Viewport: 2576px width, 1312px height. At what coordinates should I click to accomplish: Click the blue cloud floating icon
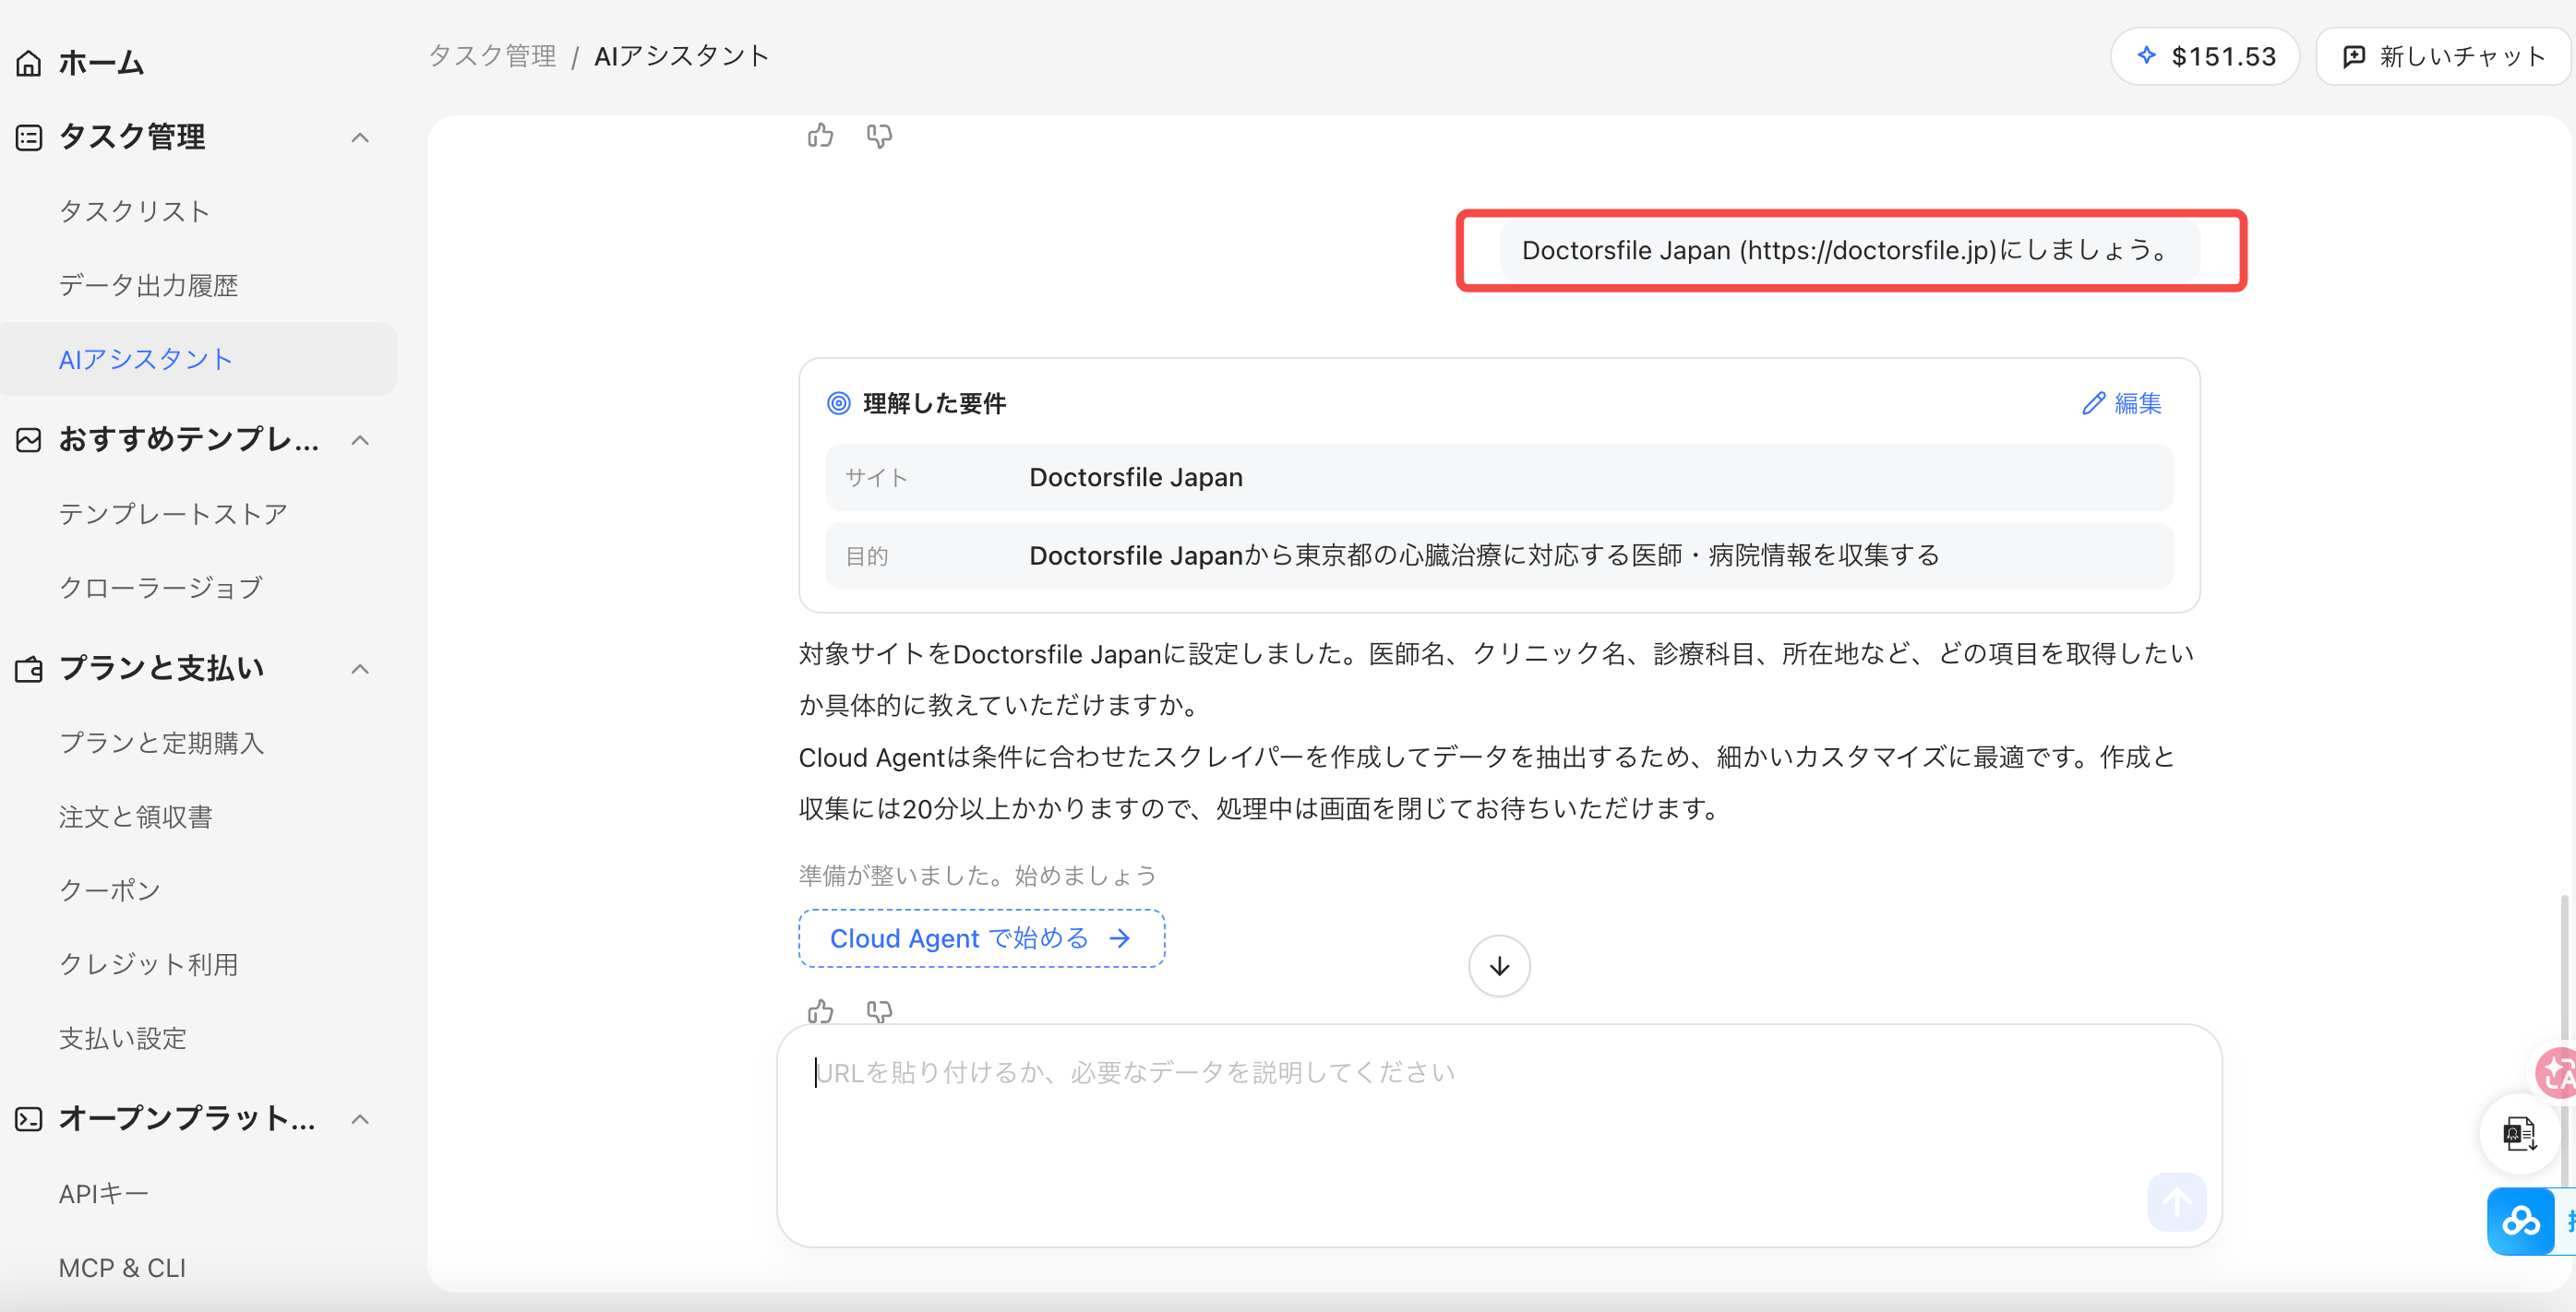[2520, 1221]
